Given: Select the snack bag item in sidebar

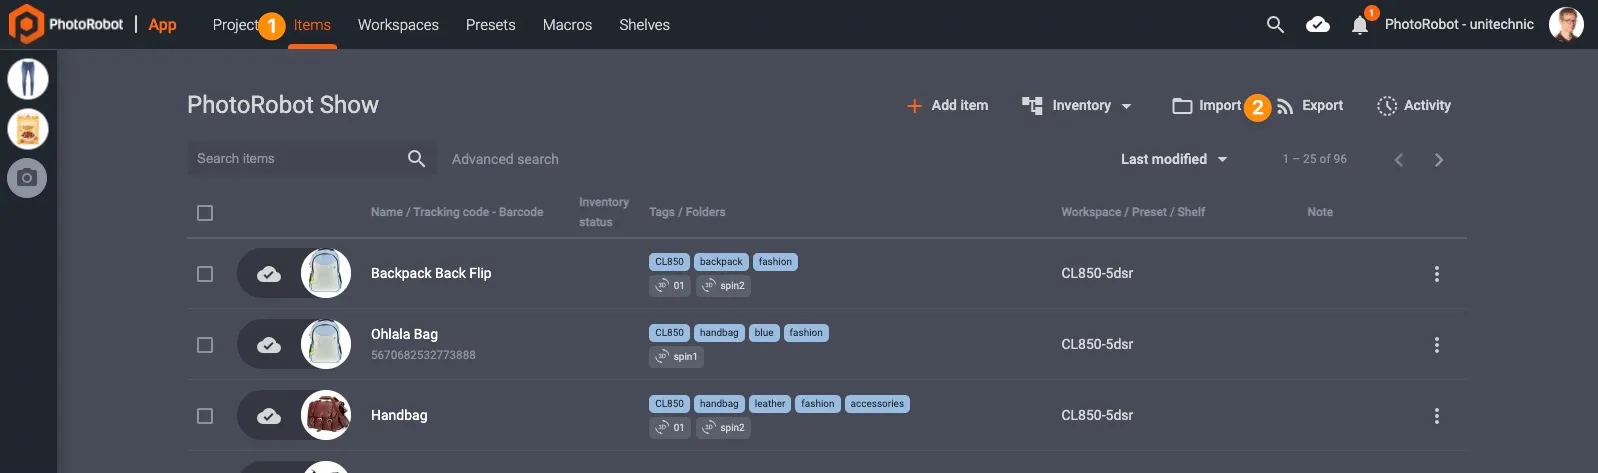Looking at the screenshot, I should 28,128.
